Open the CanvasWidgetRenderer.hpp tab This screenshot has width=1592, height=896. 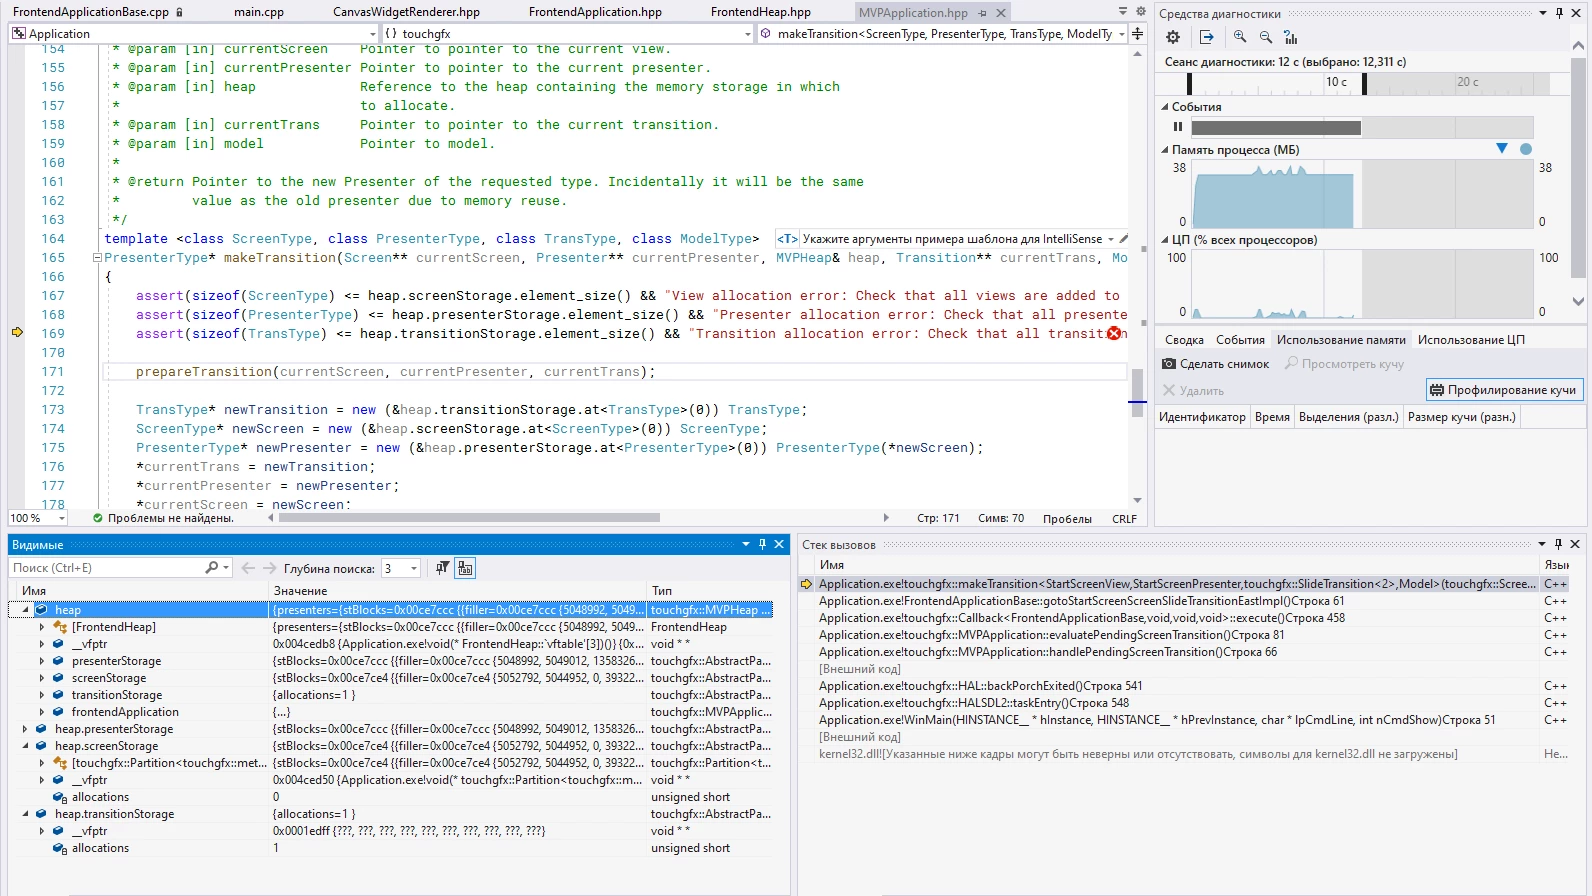click(x=406, y=12)
